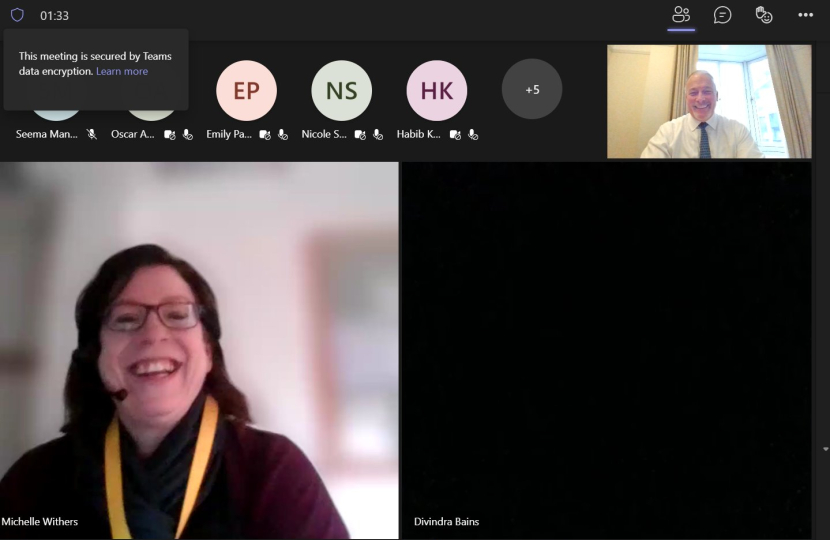Click the 01:33 meeting timer
The height and width of the screenshot is (540, 830).
pos(55,16)
